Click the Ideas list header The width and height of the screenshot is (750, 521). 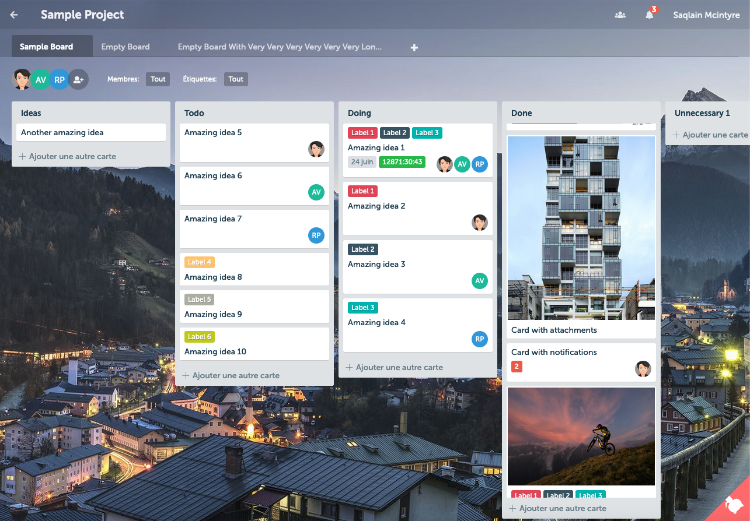(31, 113)
